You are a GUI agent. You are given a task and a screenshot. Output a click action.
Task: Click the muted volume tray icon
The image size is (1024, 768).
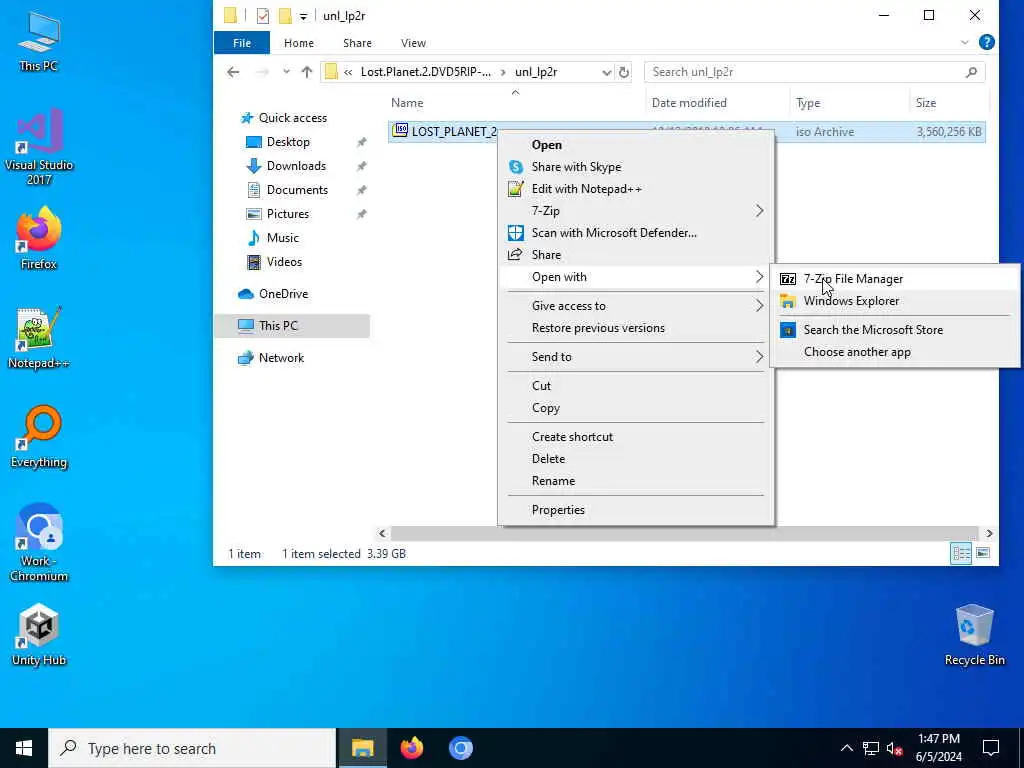(x=894, y=749)
